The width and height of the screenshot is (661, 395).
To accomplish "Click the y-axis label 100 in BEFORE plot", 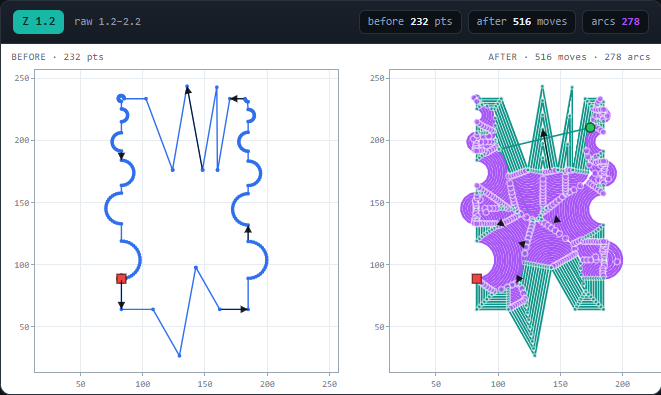I will pyautogui.click(x=22, y=265).
